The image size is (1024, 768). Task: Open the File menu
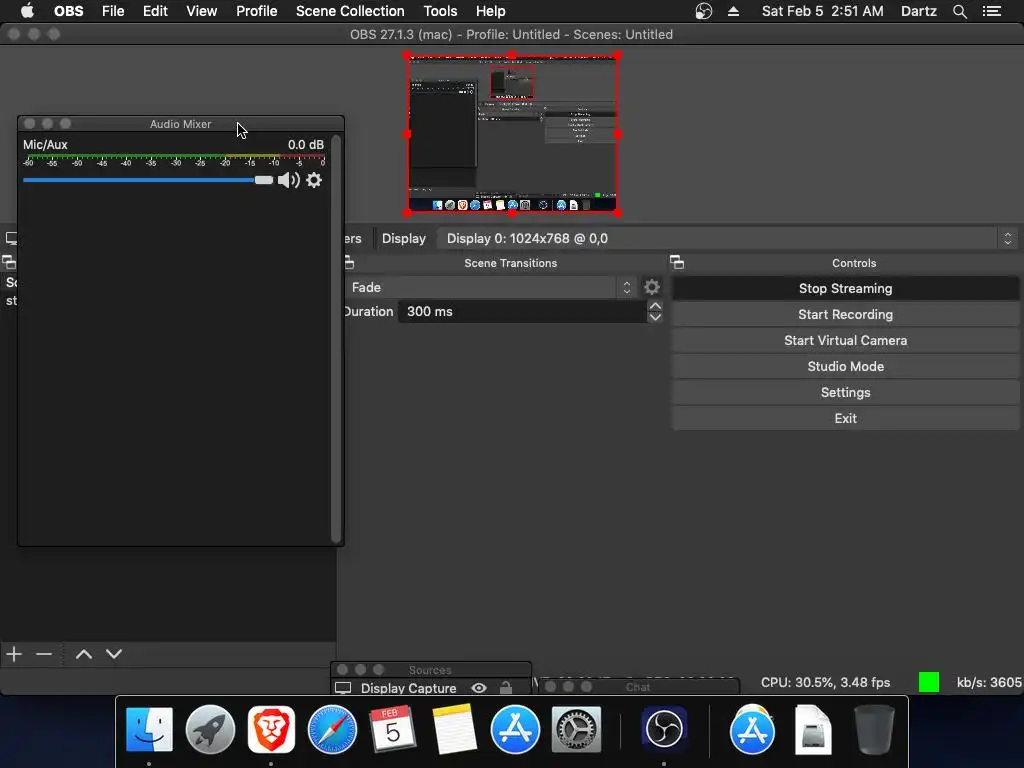(113, 11)
